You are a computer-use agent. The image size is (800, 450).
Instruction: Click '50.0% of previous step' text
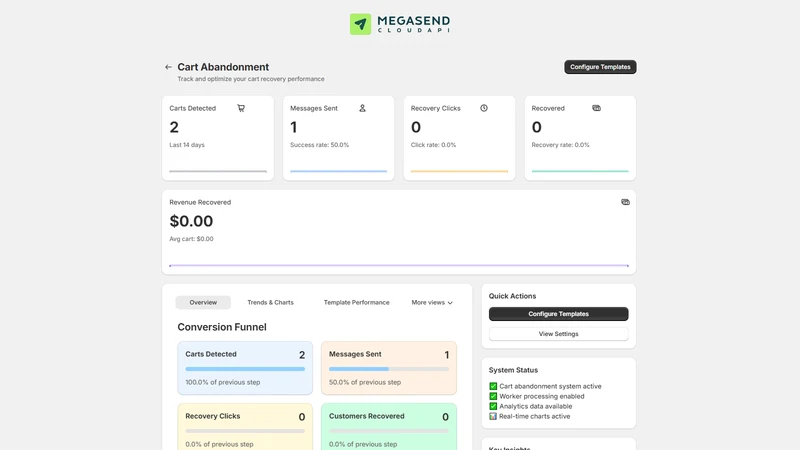tap(365, 382)
